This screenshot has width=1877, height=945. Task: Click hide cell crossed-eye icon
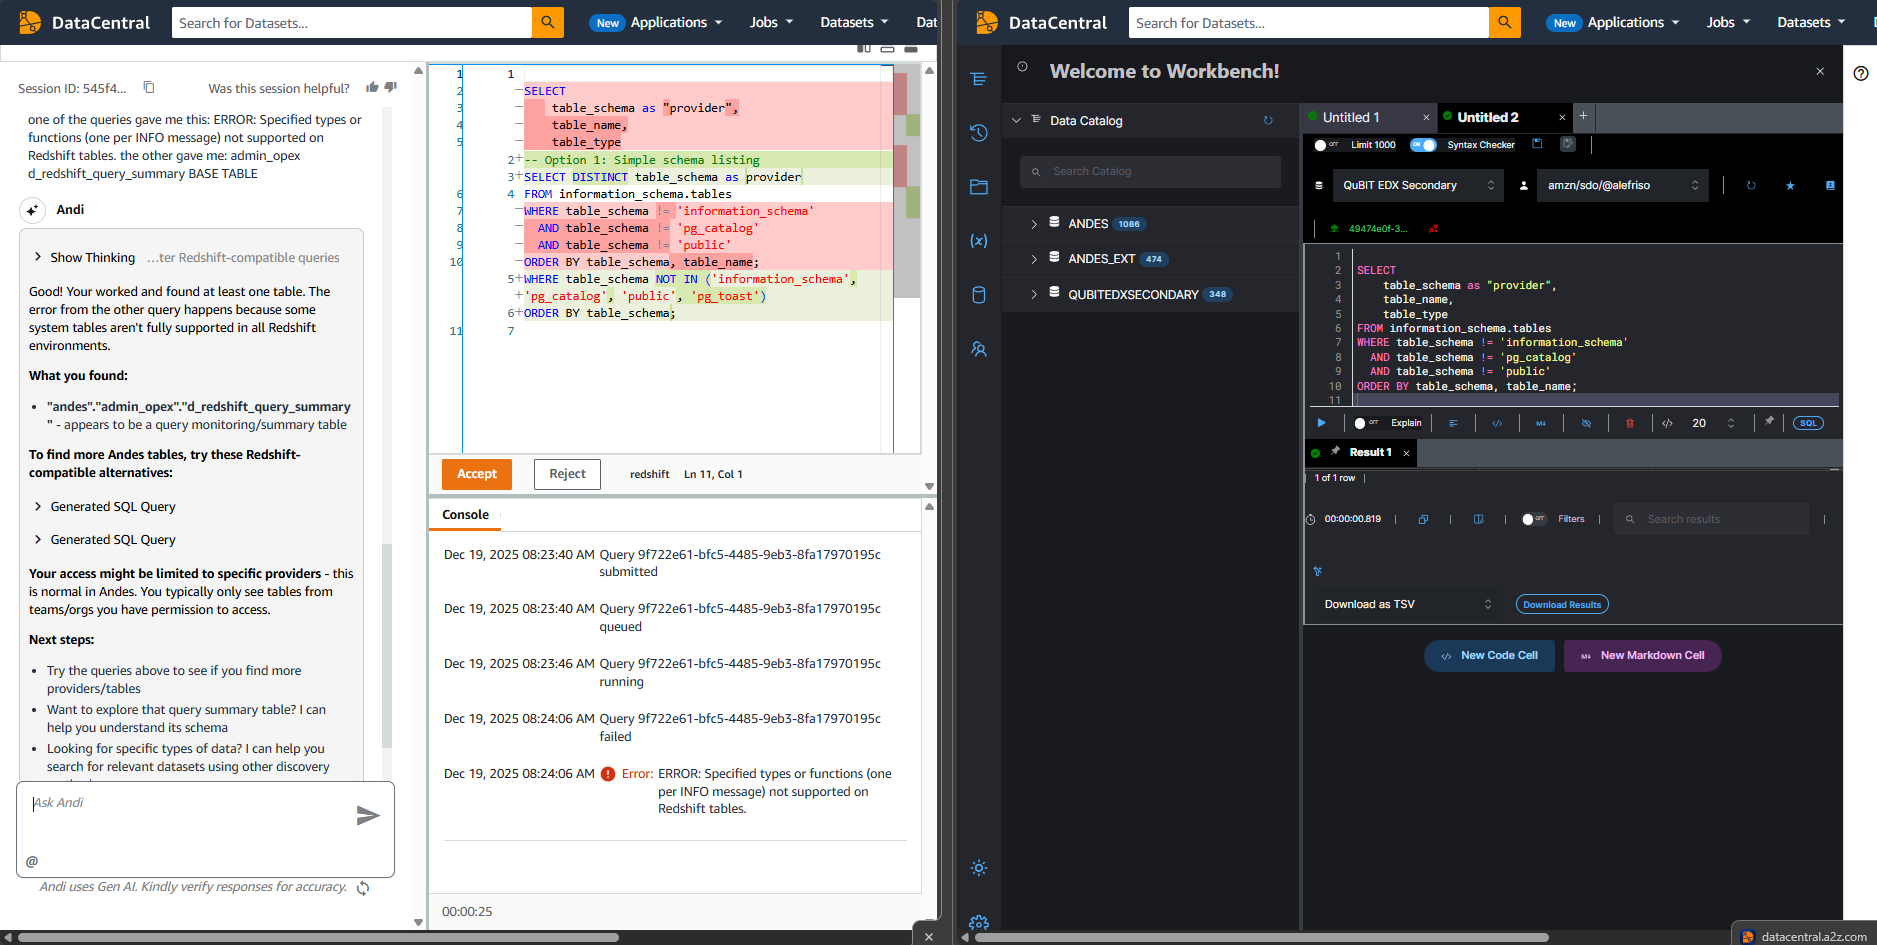coord(1586,423)
